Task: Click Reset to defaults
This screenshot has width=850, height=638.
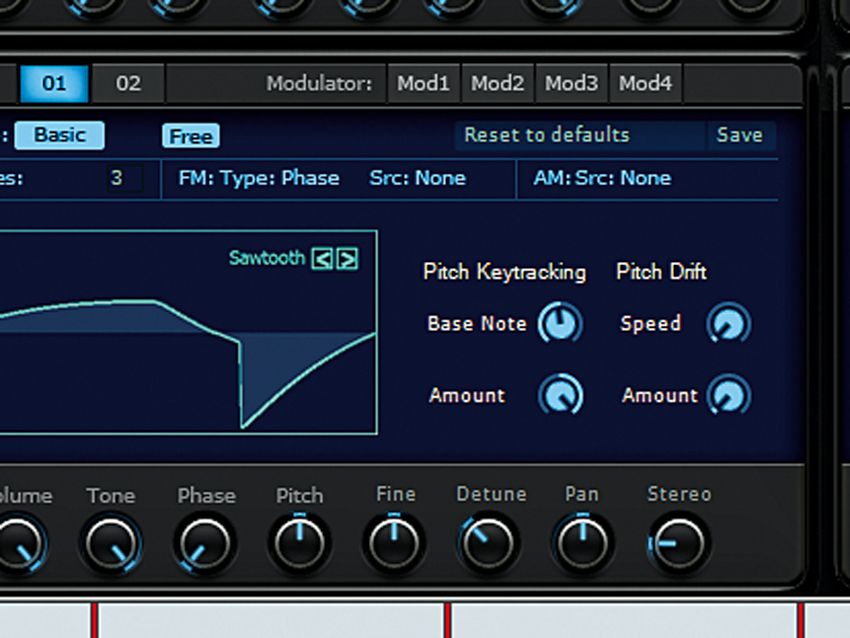Action: pyautogui.click(x=548, y=135)
